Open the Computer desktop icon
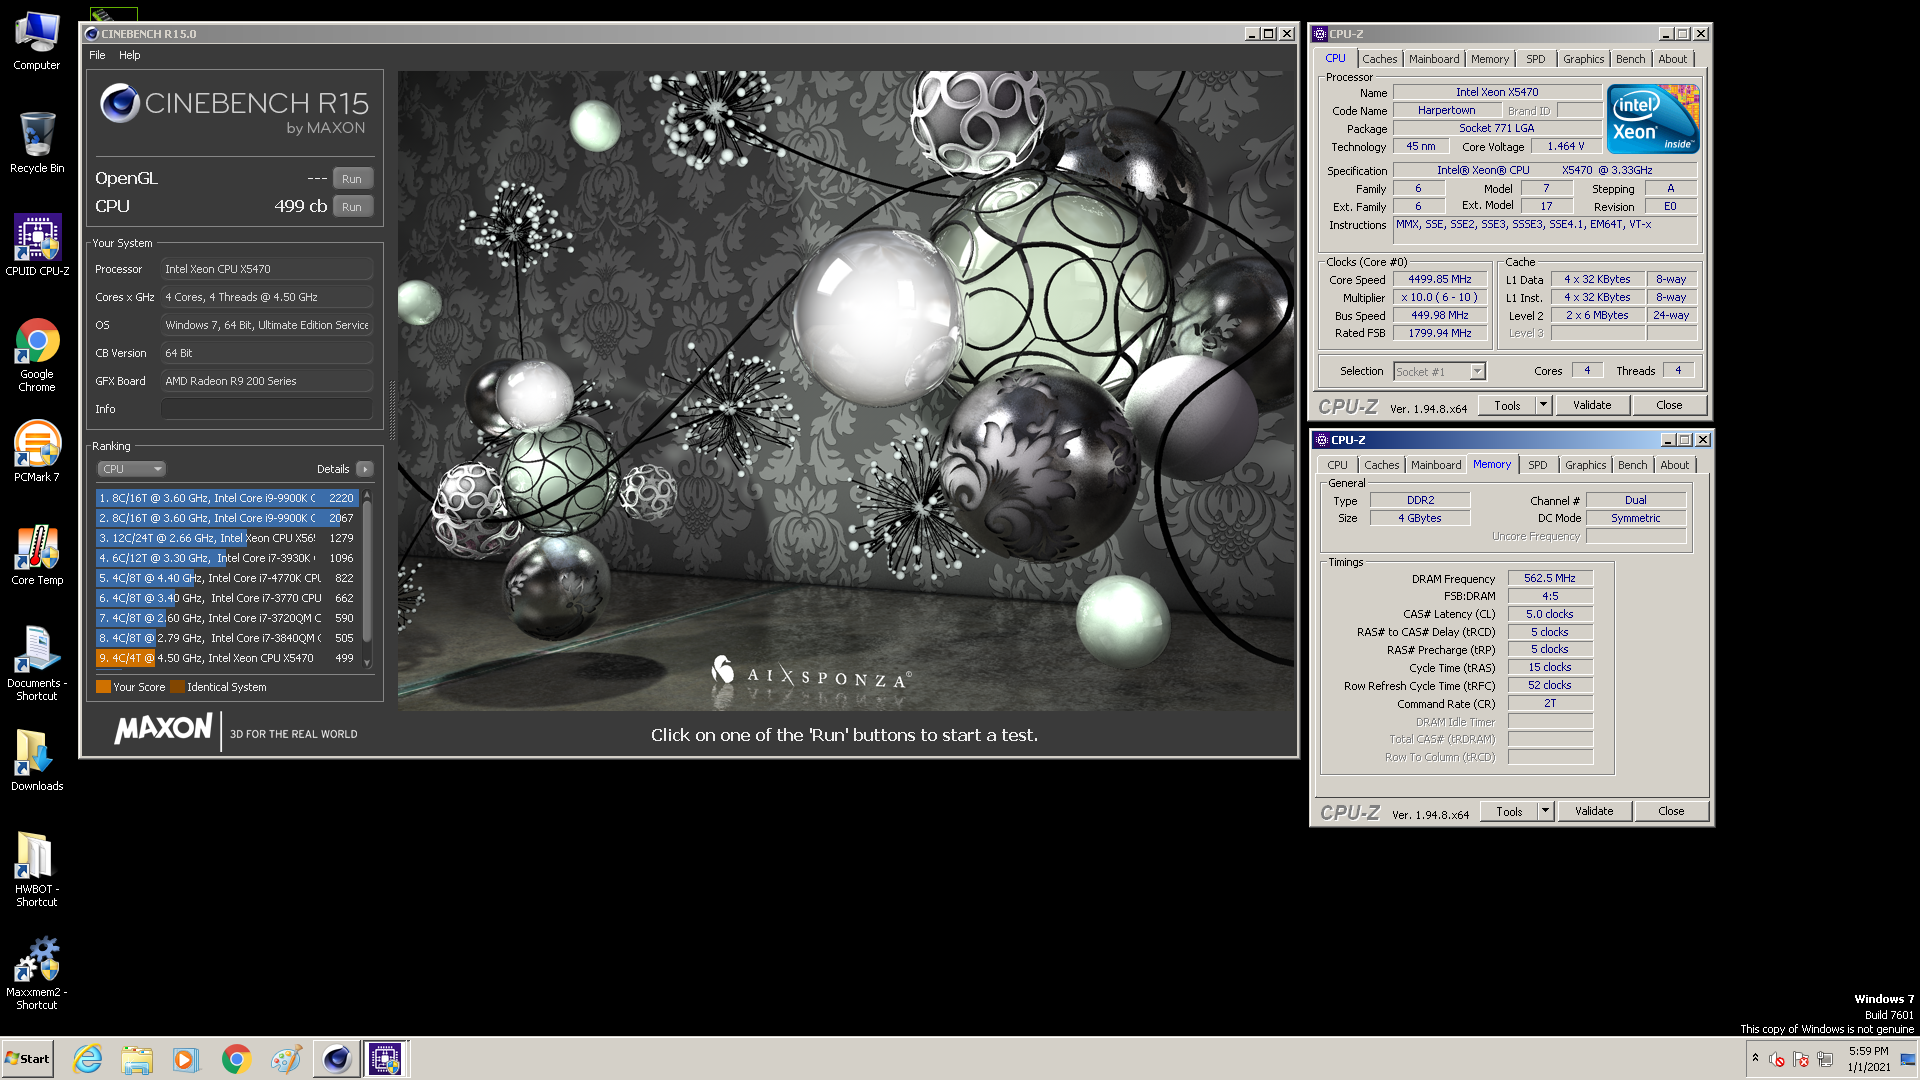Viewport: 1920px width, 1080px height. point(37,42)
